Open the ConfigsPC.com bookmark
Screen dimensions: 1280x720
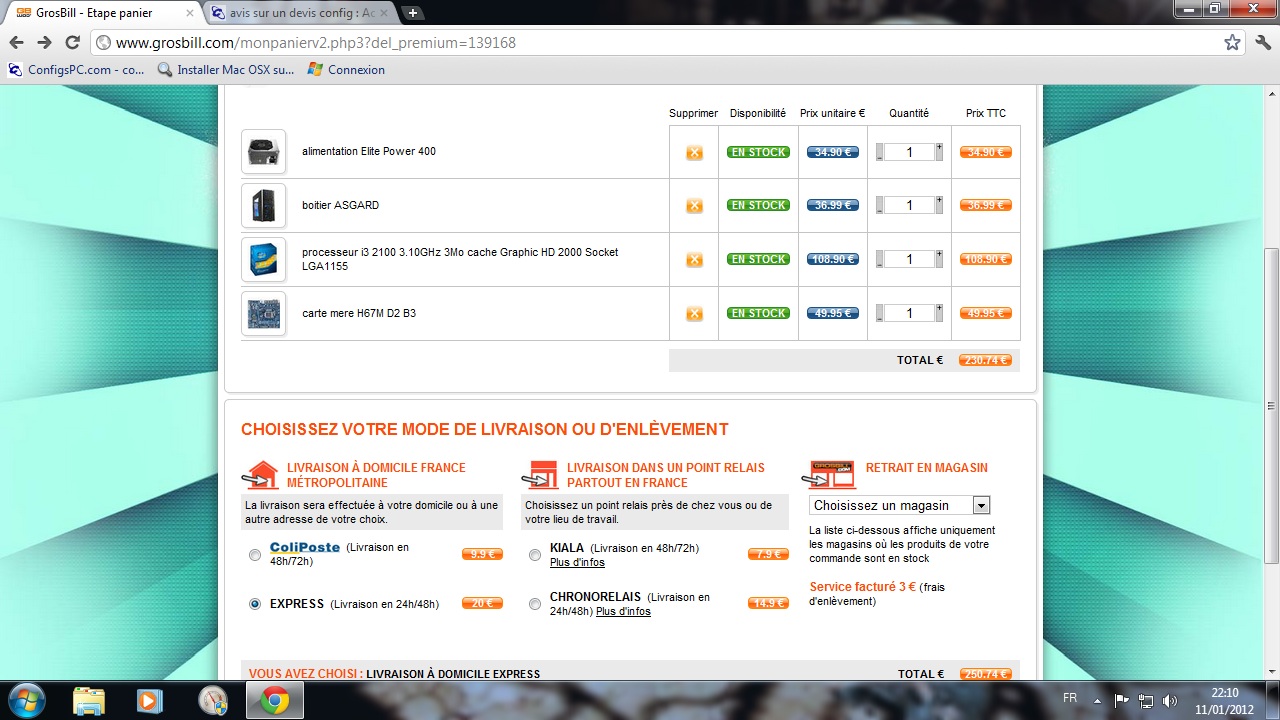click(x=76, y=70)
